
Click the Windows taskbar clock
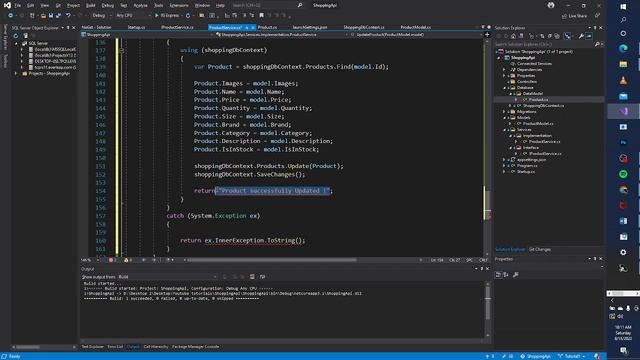point(623,333)
